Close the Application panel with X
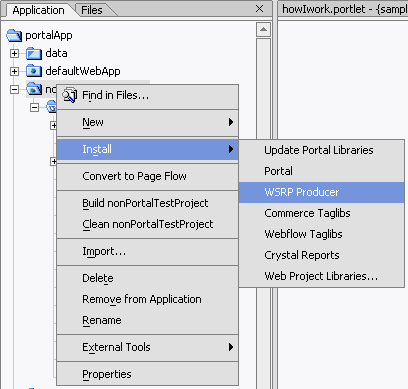408x389 pixels. tap(259, 9)
